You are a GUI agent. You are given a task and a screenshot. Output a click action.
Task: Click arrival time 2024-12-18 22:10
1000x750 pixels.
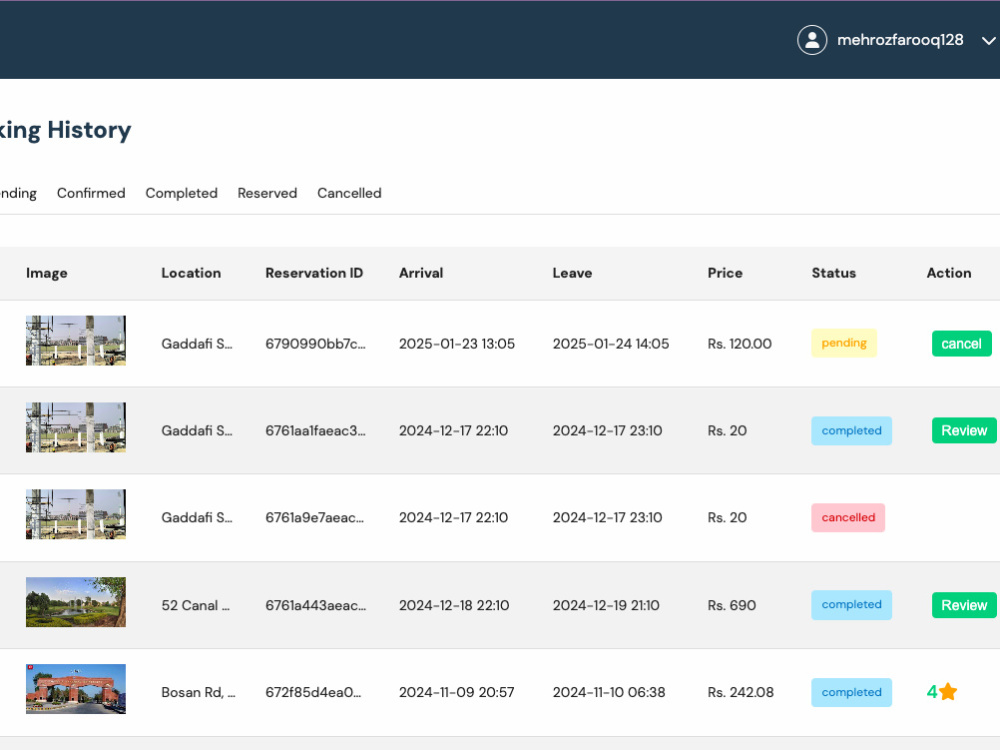coord(454,605)
